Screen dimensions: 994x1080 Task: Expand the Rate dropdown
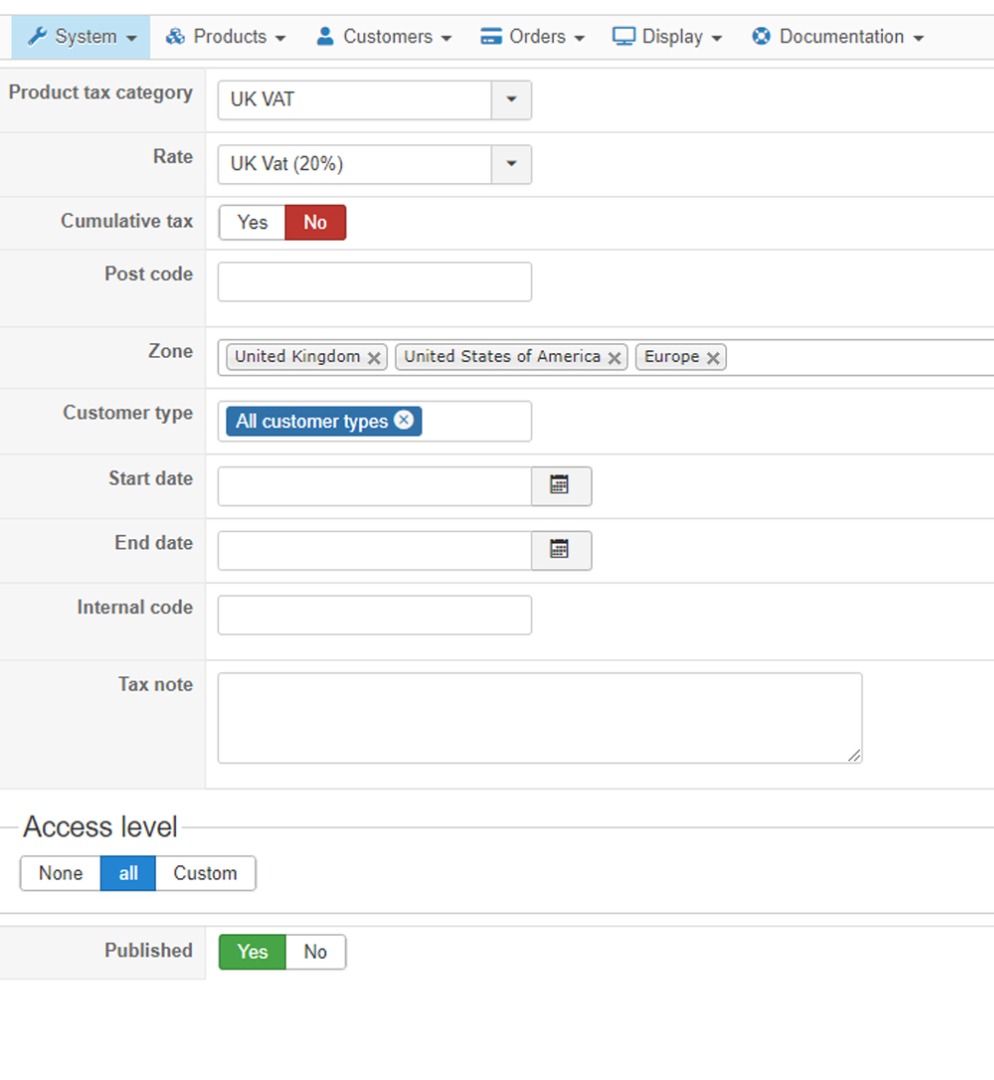click(511, 164)
